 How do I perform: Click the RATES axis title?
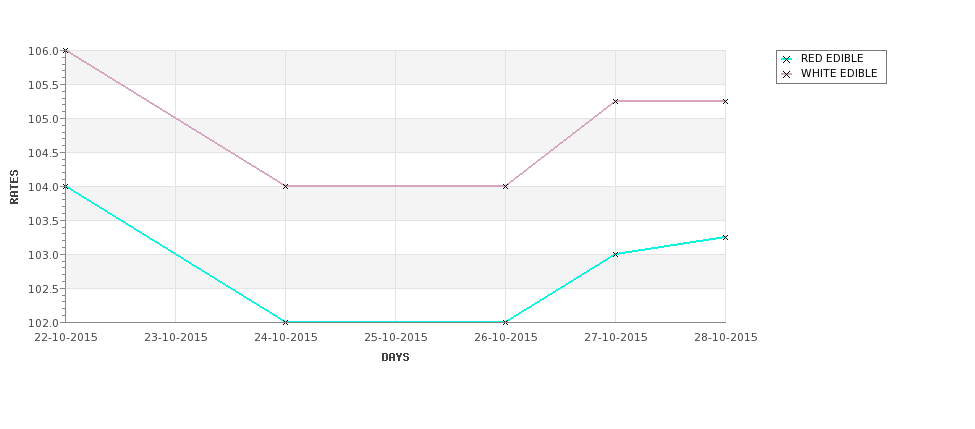14,187
